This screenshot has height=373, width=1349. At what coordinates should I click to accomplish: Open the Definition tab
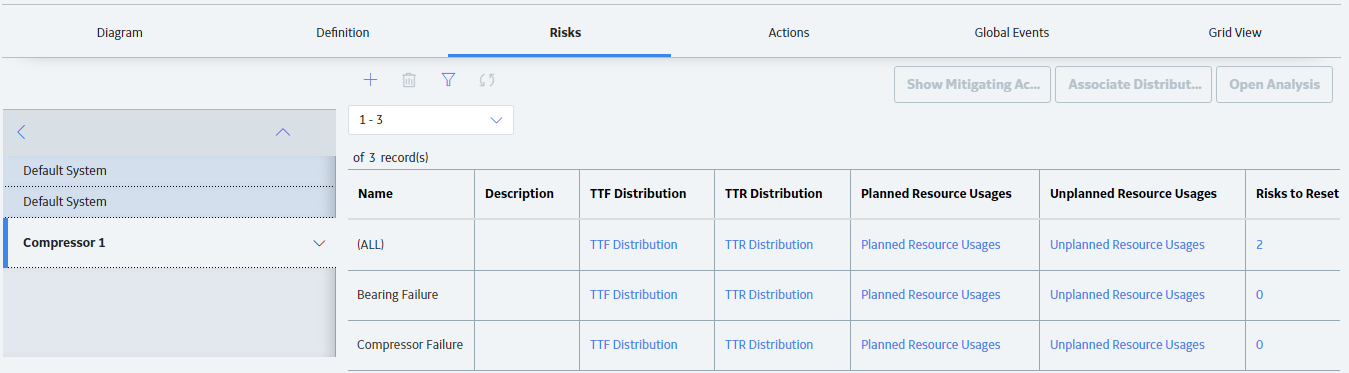click(x=343, y=32)
